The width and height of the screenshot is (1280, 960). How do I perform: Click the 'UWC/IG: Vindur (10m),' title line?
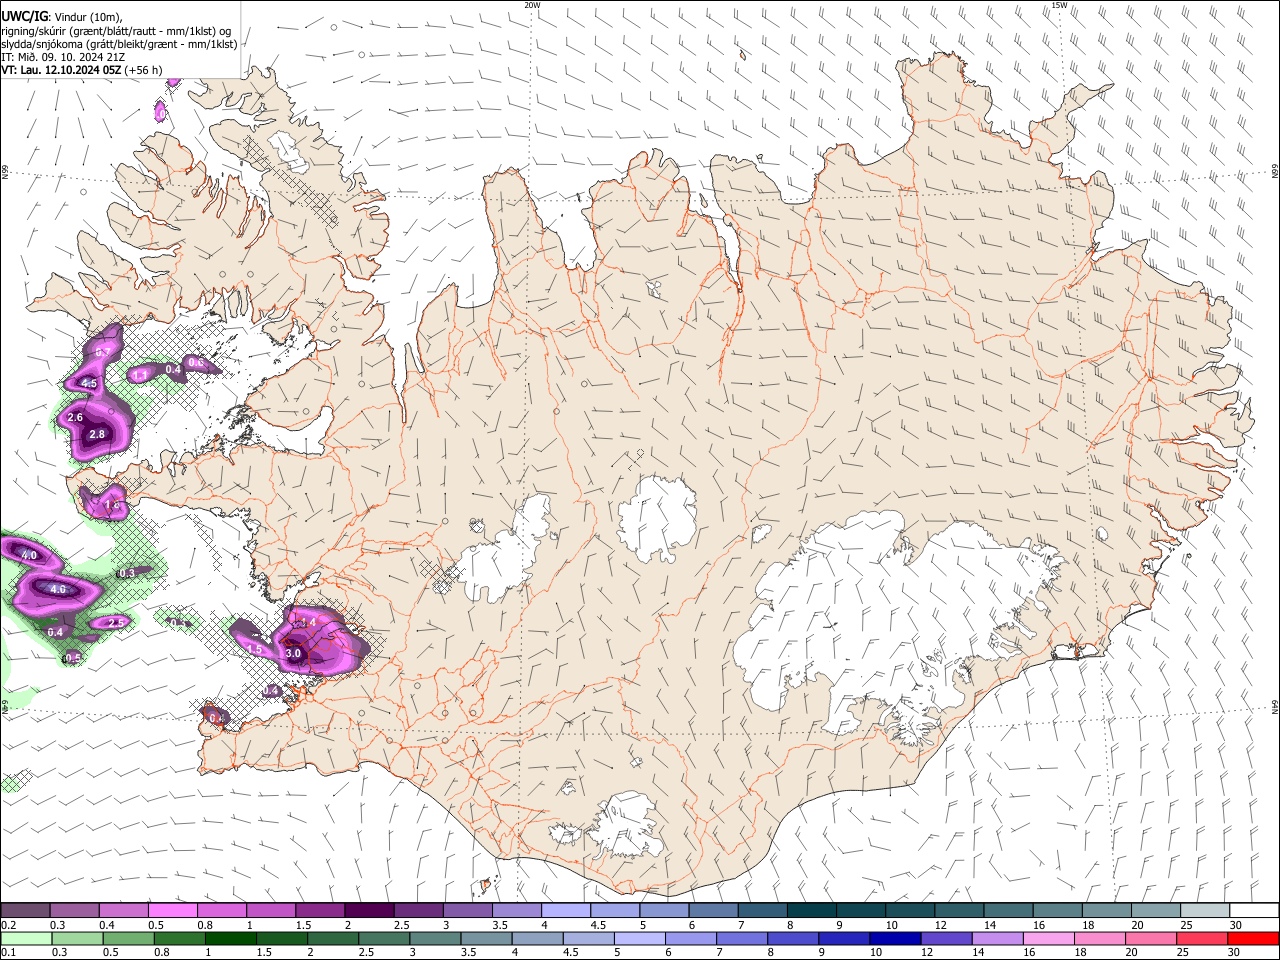61,16
